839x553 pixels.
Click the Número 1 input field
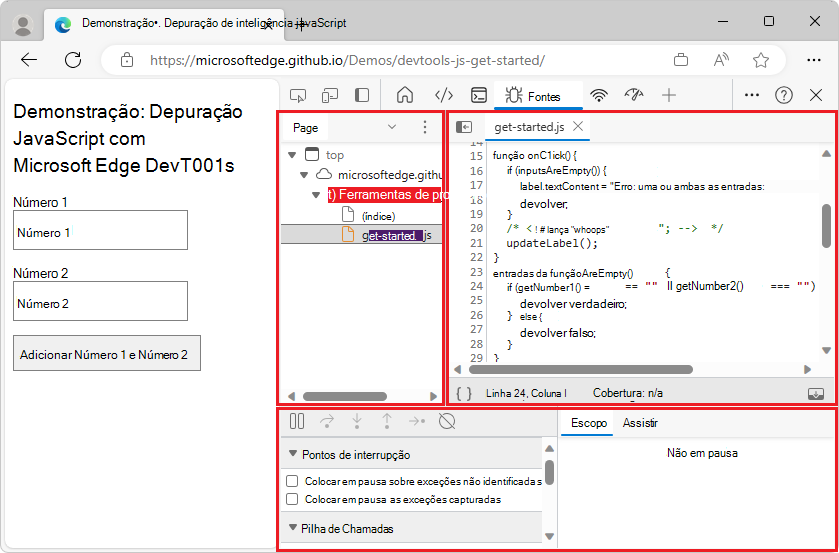point(100,230)
